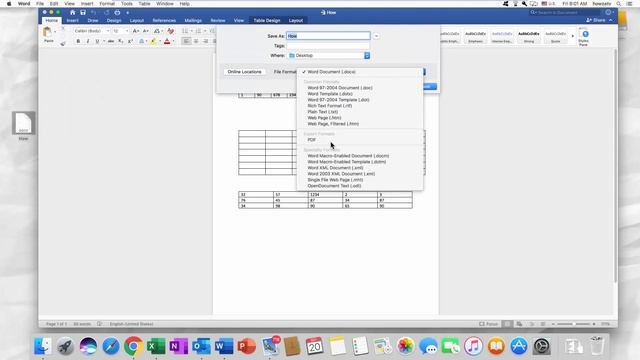Open PowerPoint in the Dock

coord(247,347)
